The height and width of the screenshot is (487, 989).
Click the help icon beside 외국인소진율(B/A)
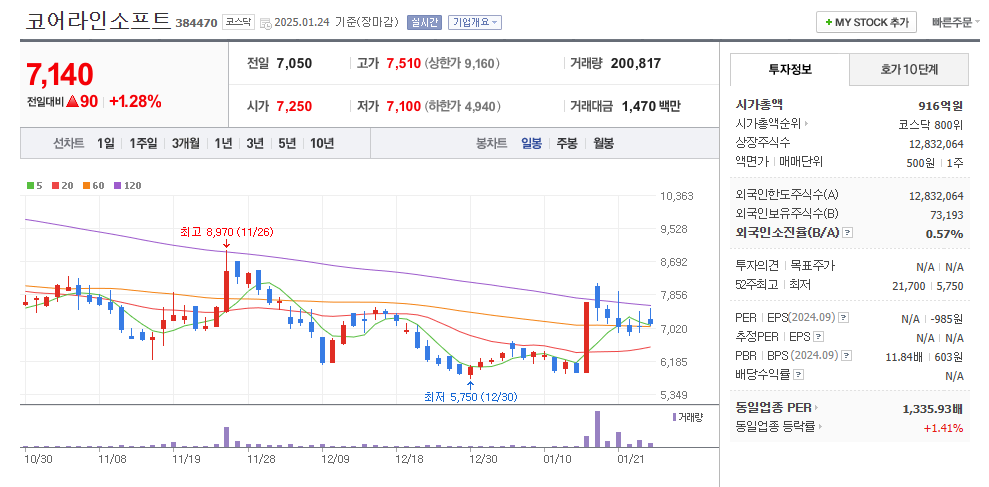(847, 233)
